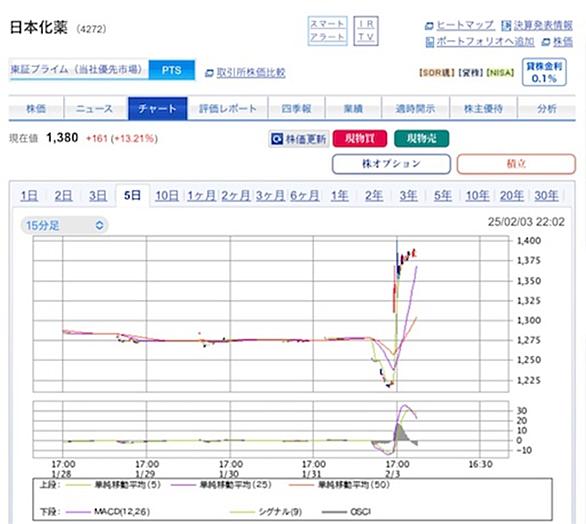The width and height of the screenshot is (586, 524).
Task: Open the 適時開示 tab
Action: click(415, 109)
